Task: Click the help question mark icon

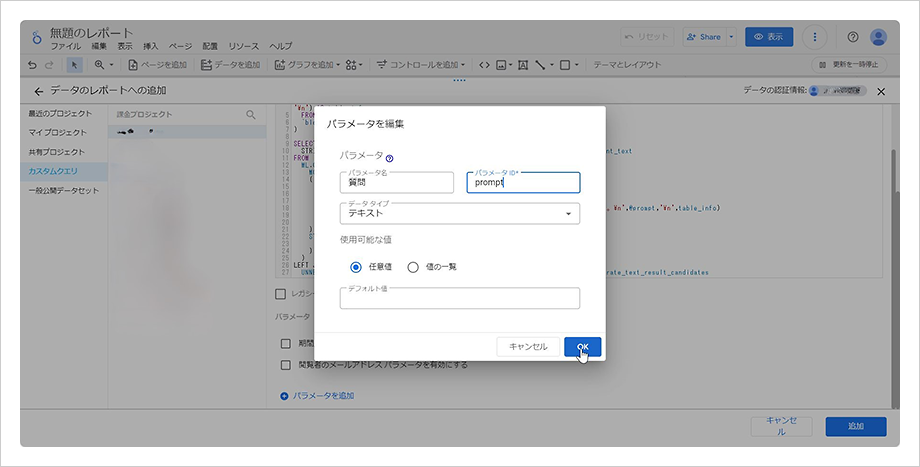Action: point(853,37)
